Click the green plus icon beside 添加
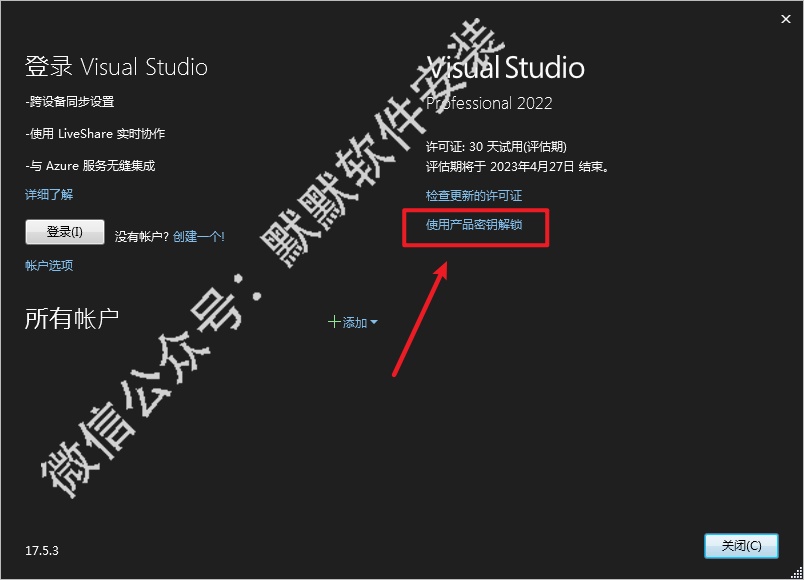This screenshot has height=580, width=804. tap(334, 322)
